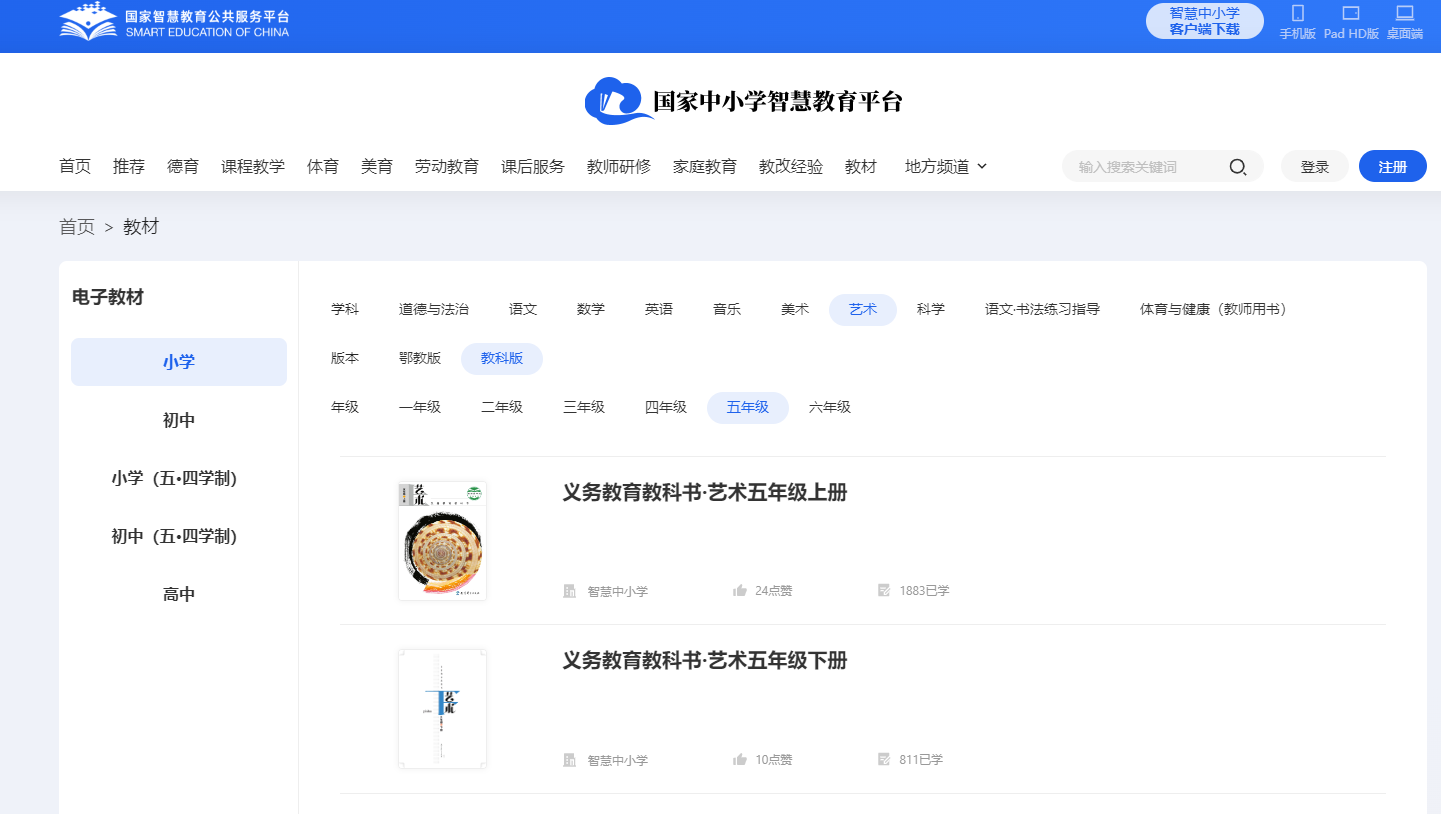Click the search magnifier icon

pyautogui.click(x=1238, y=166)
